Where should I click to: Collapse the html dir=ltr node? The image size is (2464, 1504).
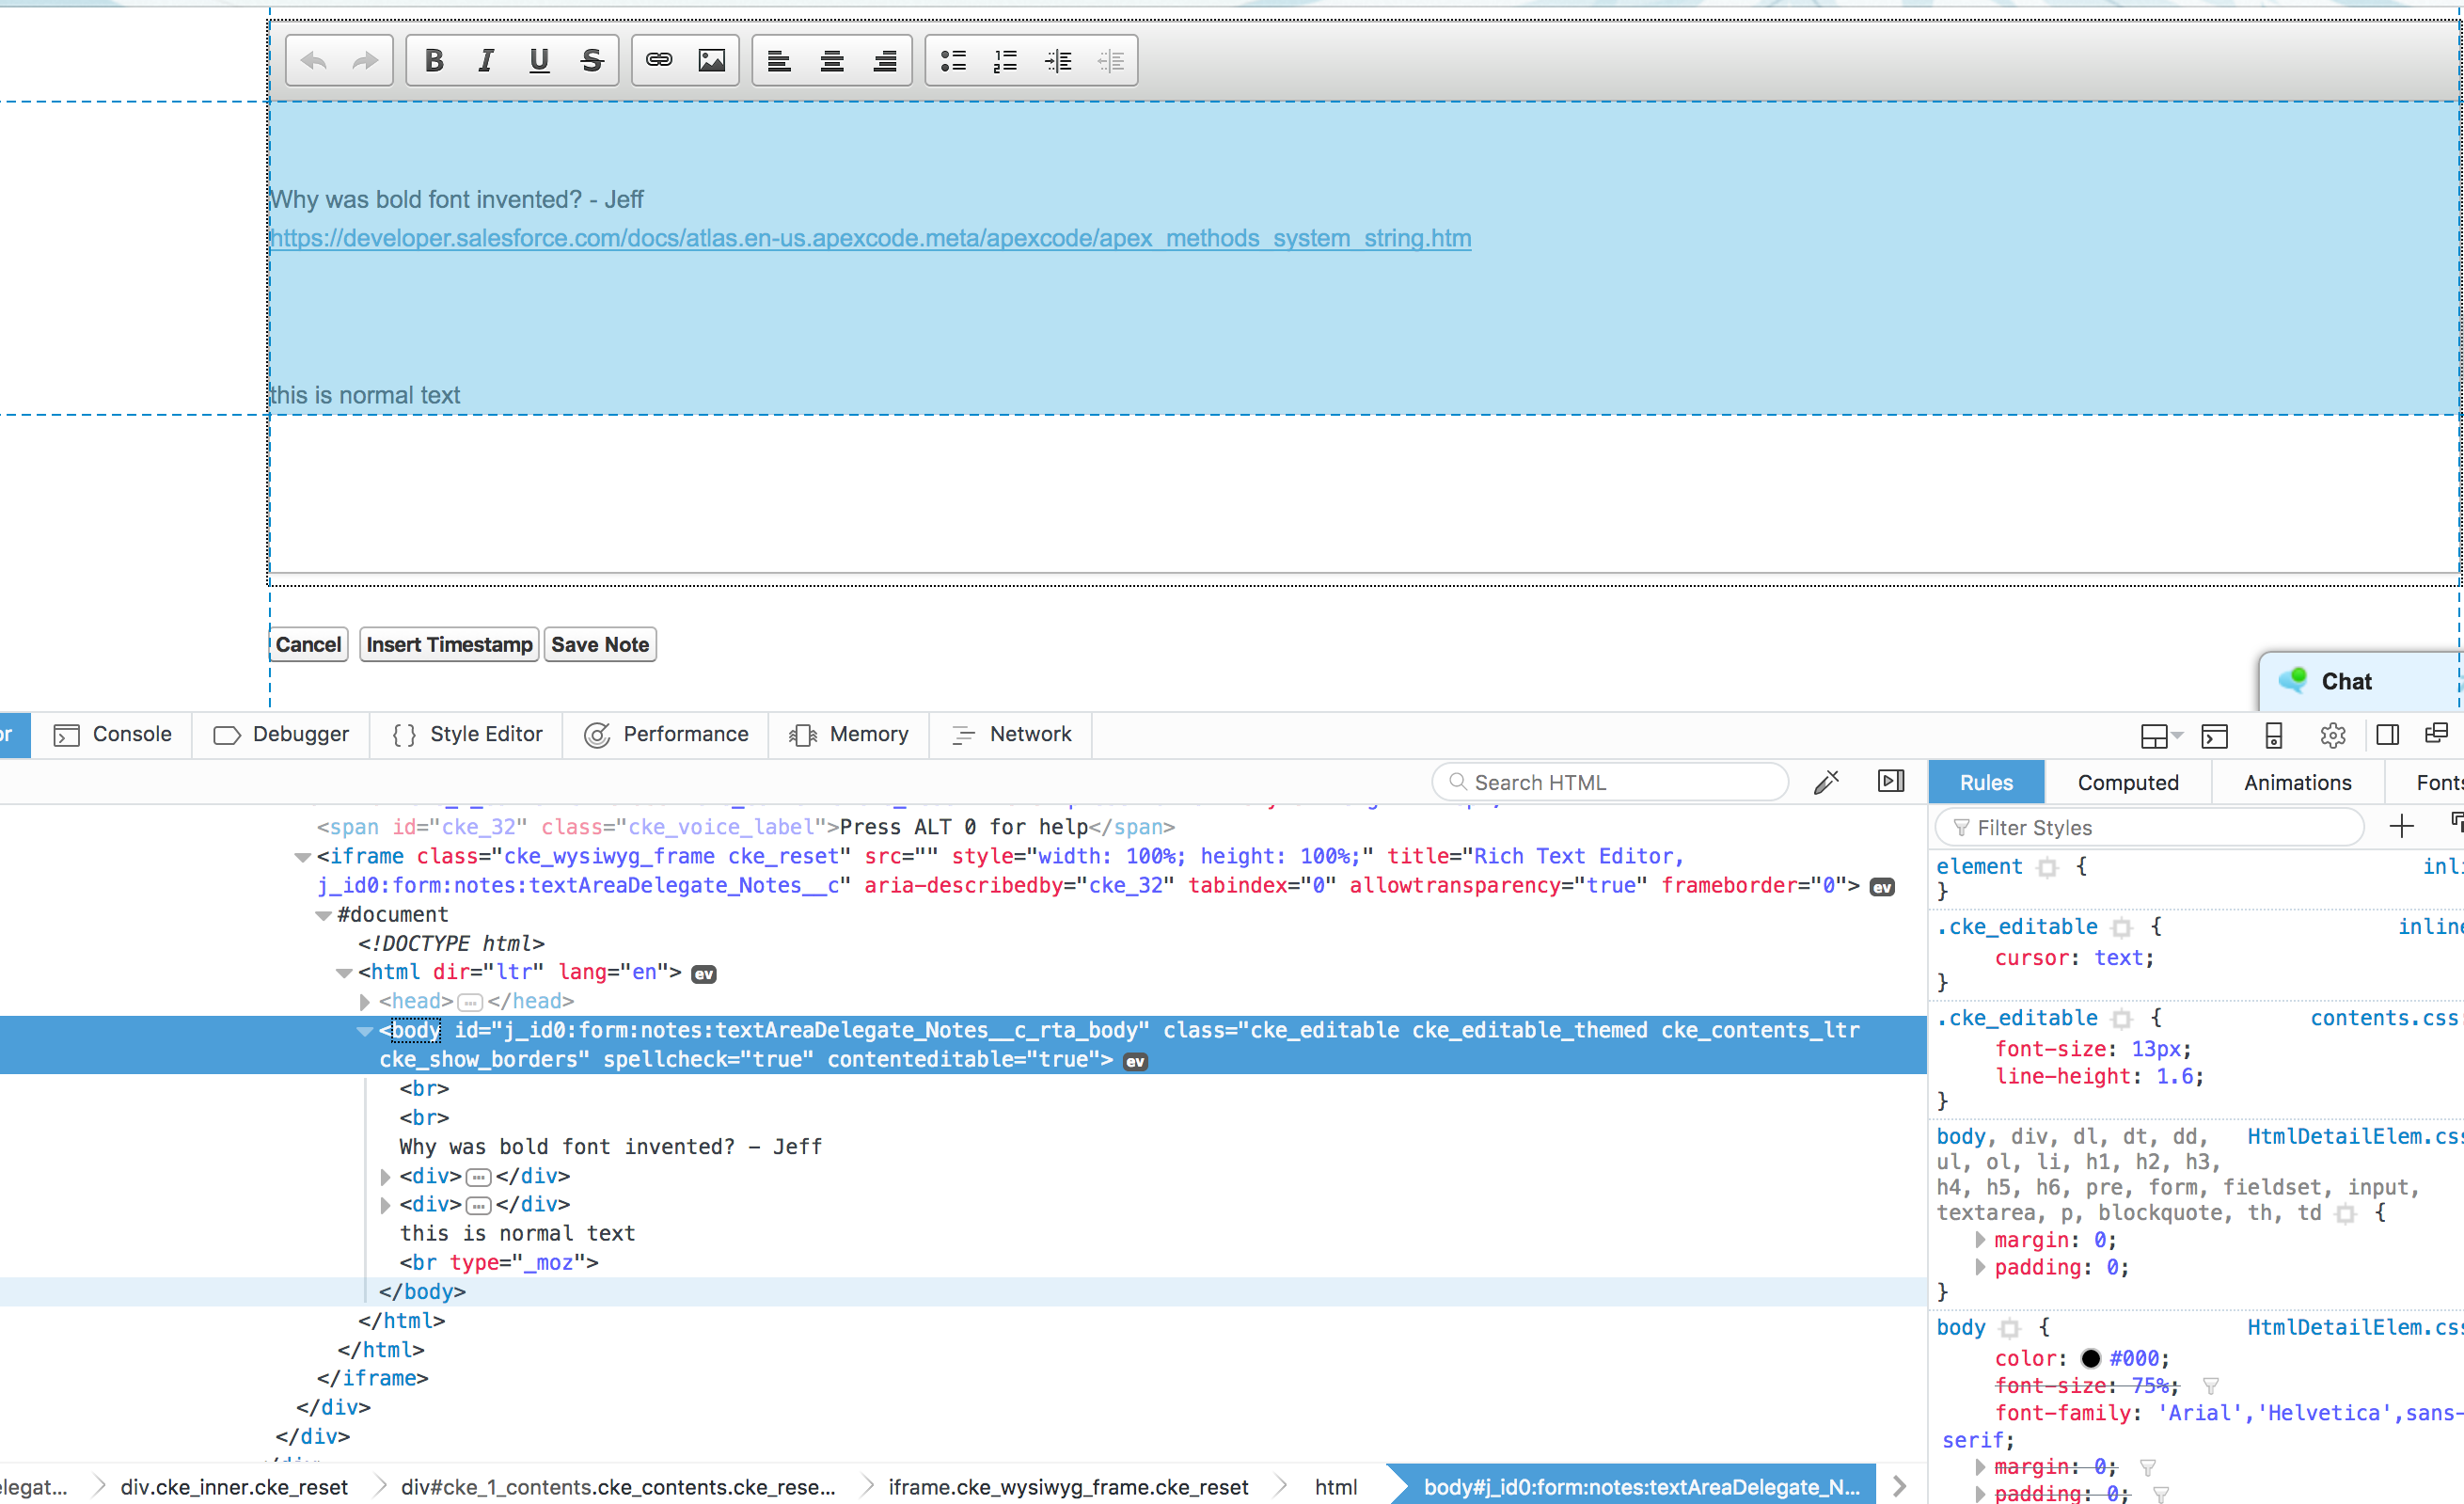point(344,973)
